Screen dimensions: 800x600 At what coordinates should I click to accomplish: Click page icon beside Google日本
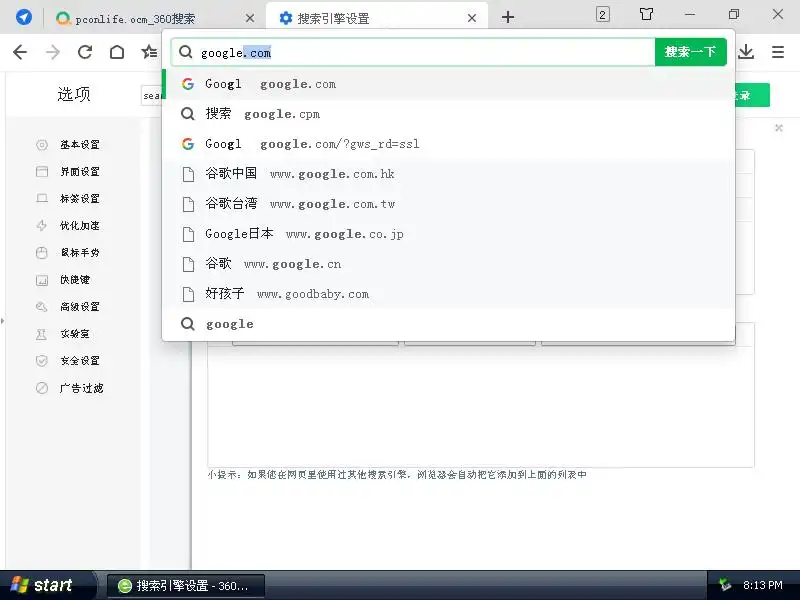click(x=188, y=234)
